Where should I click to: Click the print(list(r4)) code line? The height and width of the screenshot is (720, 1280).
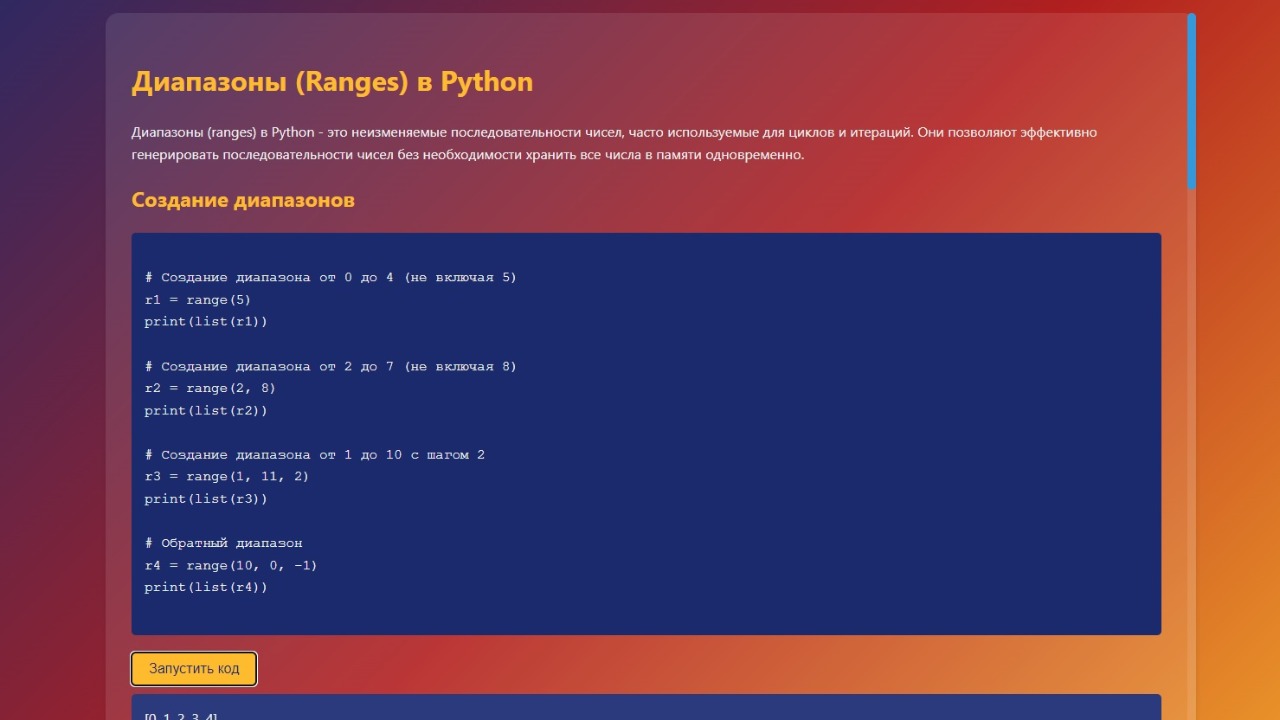[206, 587]
